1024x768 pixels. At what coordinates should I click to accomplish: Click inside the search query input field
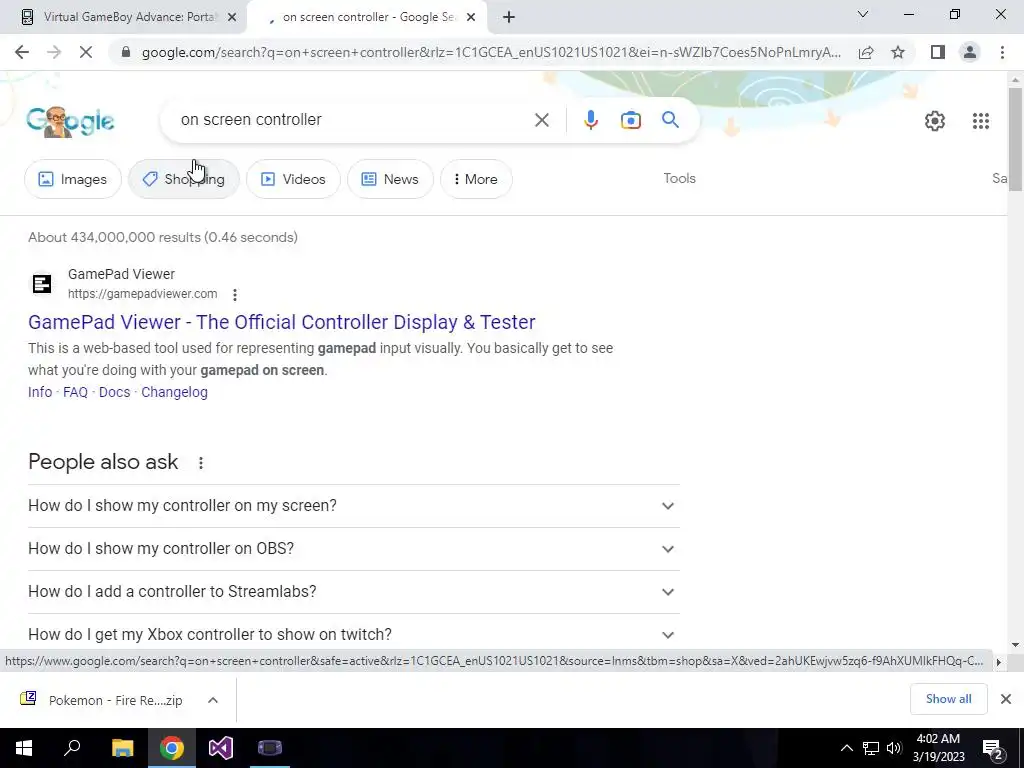353,120
